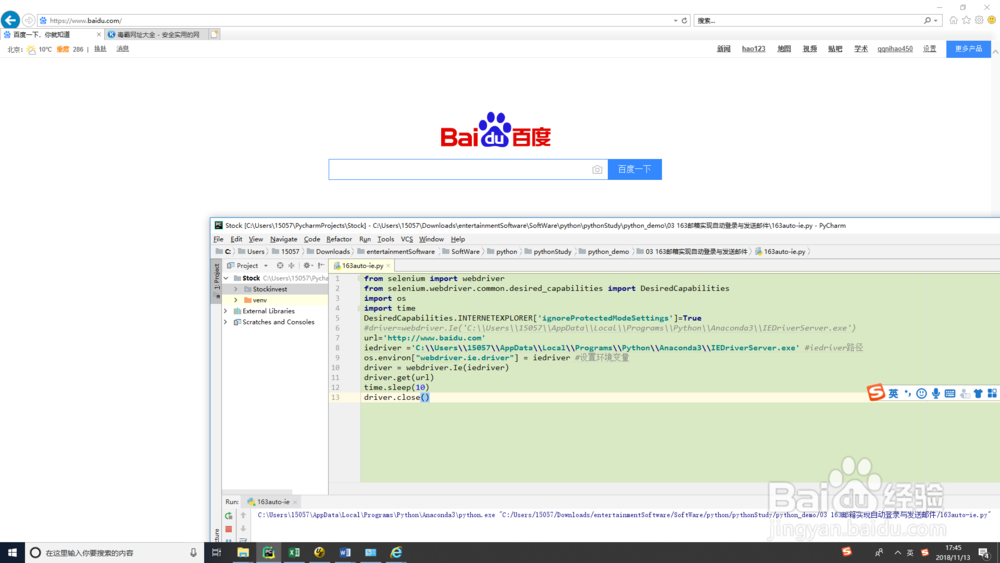Hide the Project tool window
This screenshot has height=563, width=1000.
321,265
